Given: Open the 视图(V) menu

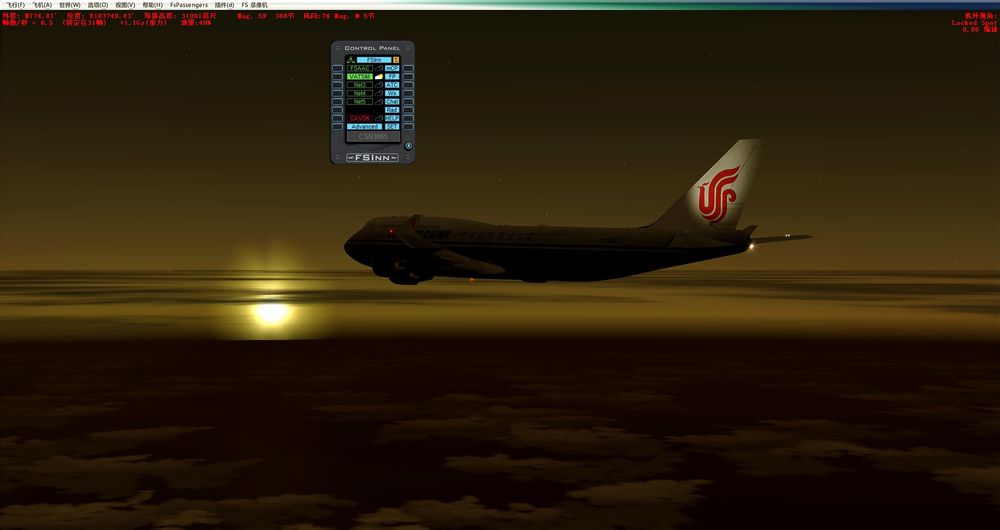Looking at the screenshot, I should pyautogui.click(x=125, y=4).
